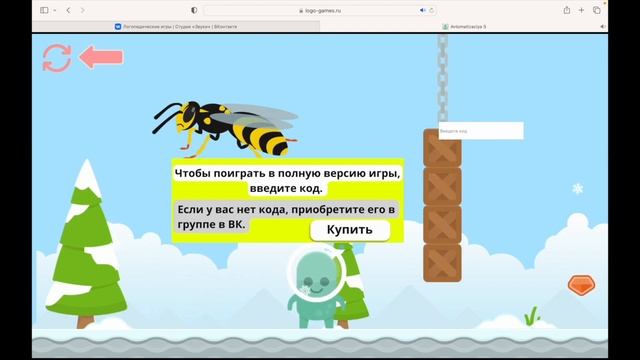Click the text 'группе в ВК.'
Image resolution: width=640 pixels, height=360 pixels.
(x=211, y=224)
